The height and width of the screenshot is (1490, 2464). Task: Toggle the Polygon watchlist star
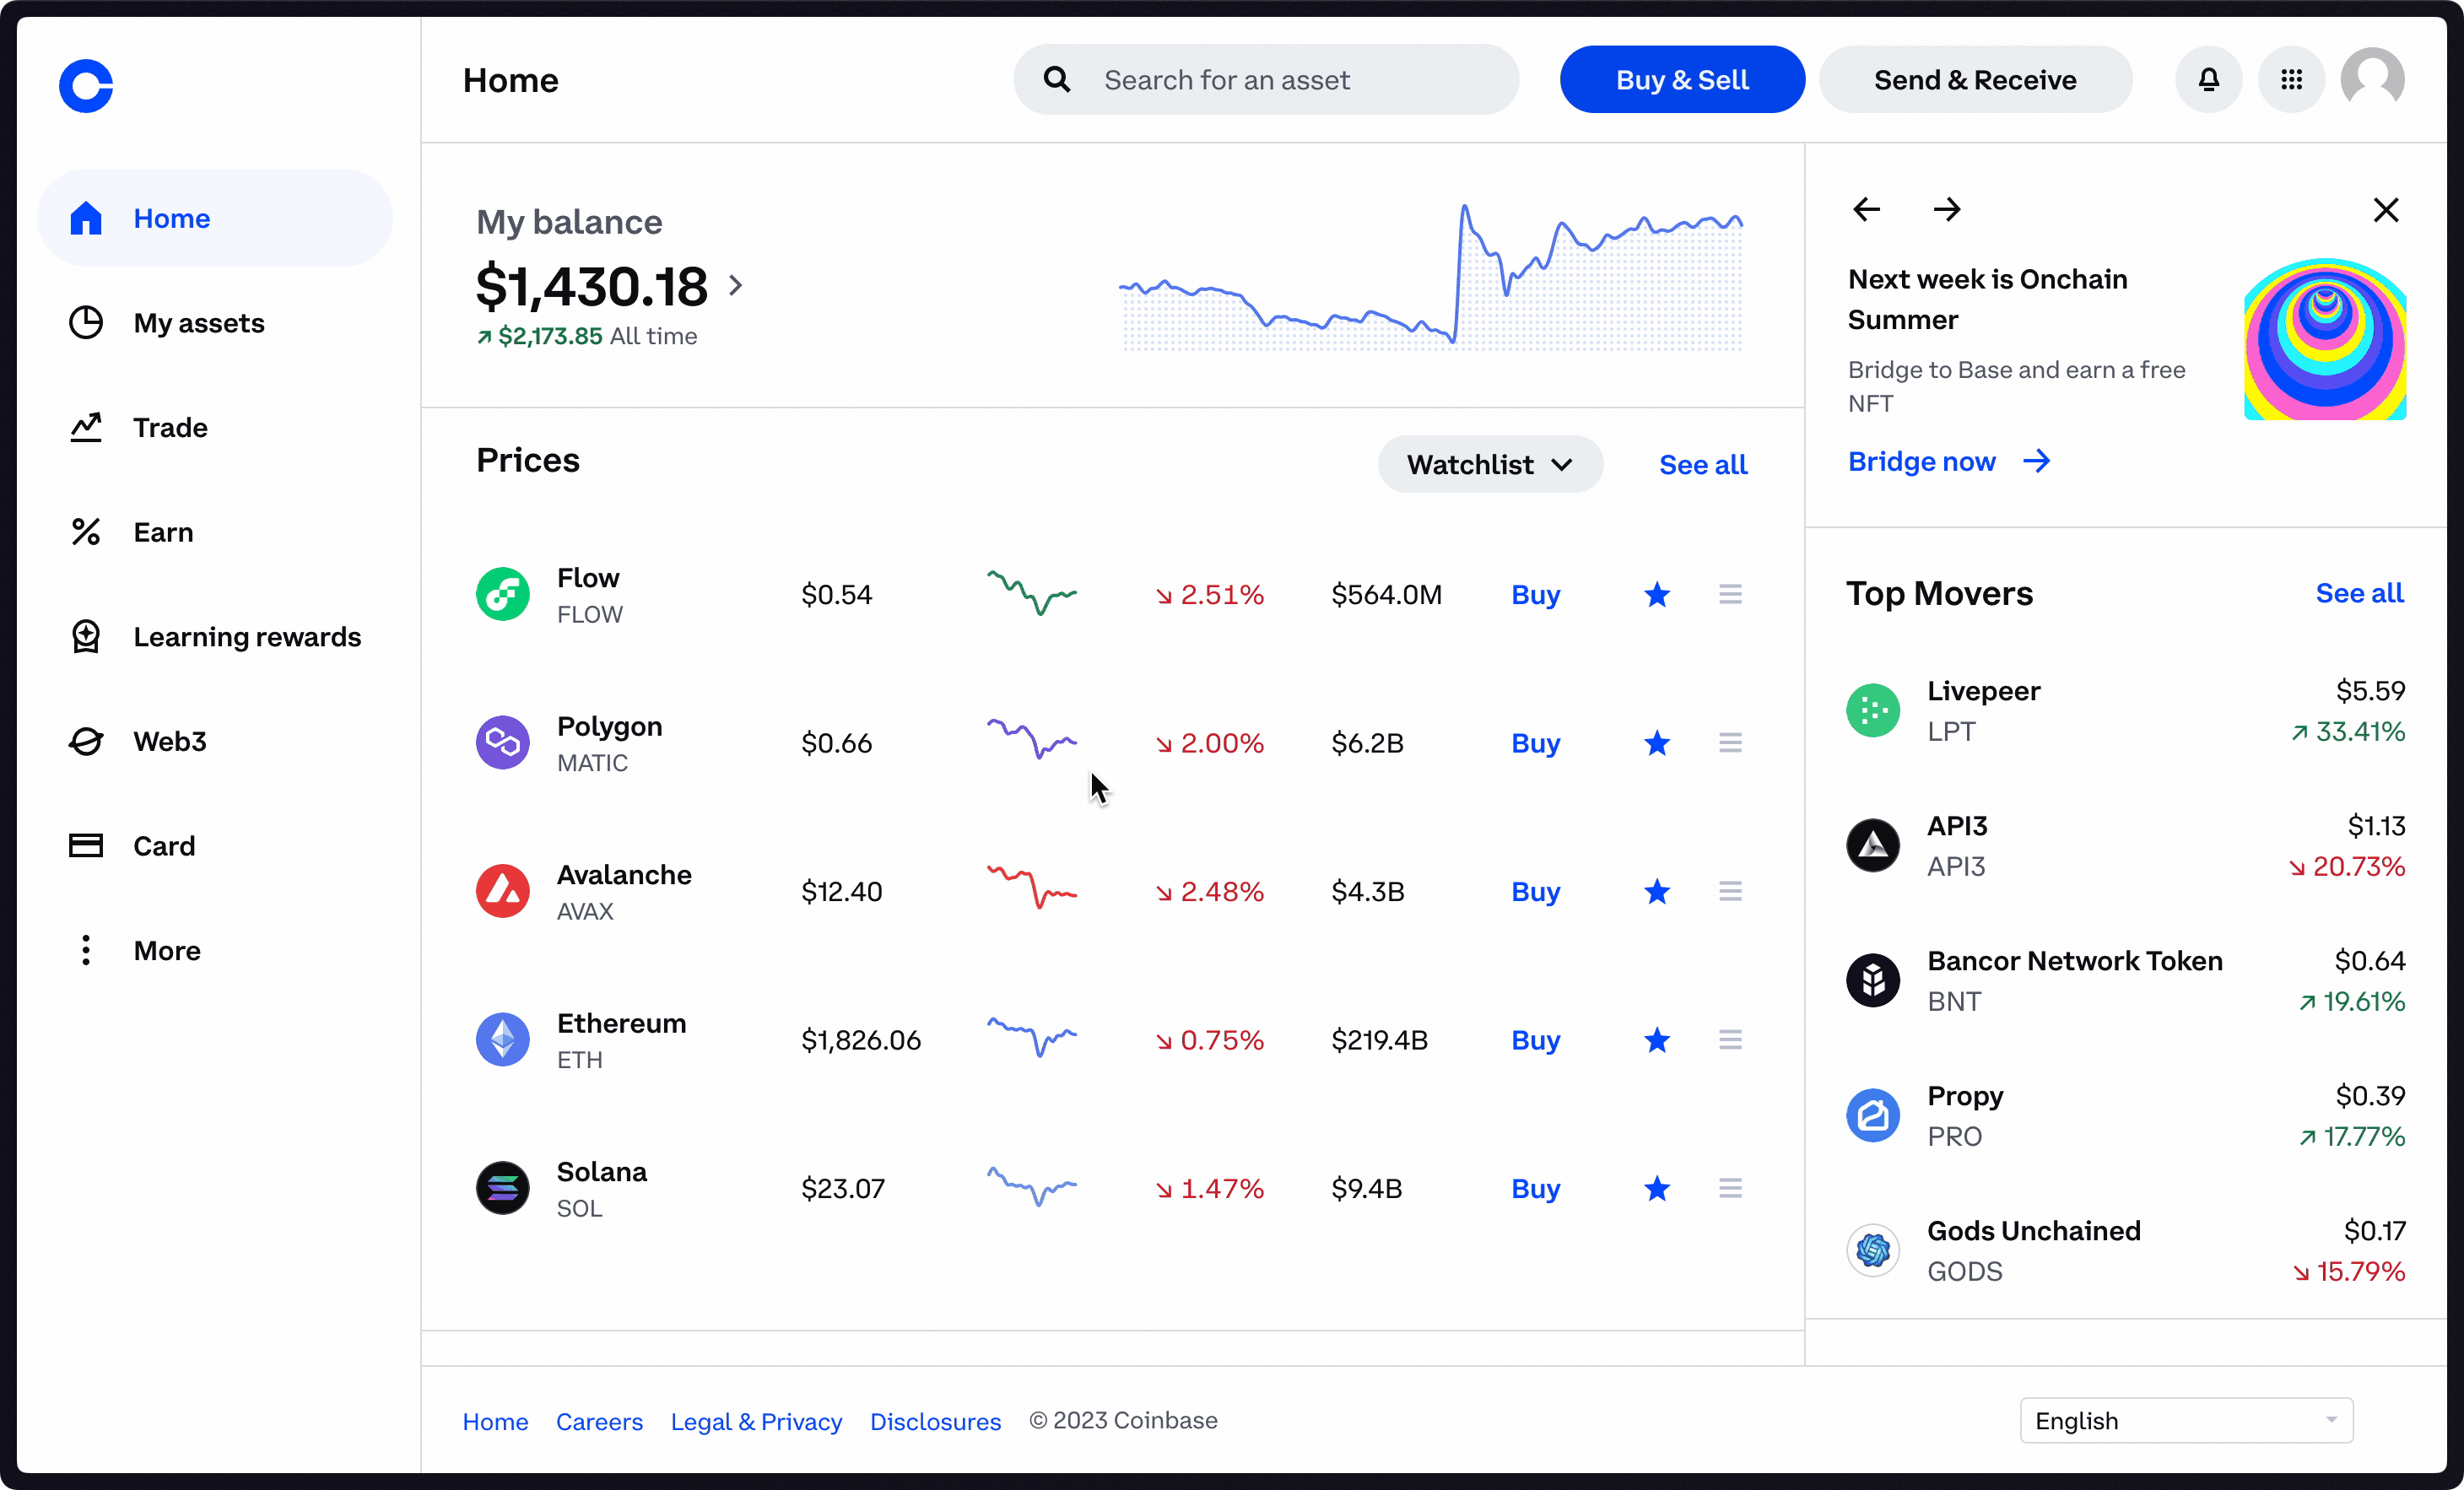1656,743
